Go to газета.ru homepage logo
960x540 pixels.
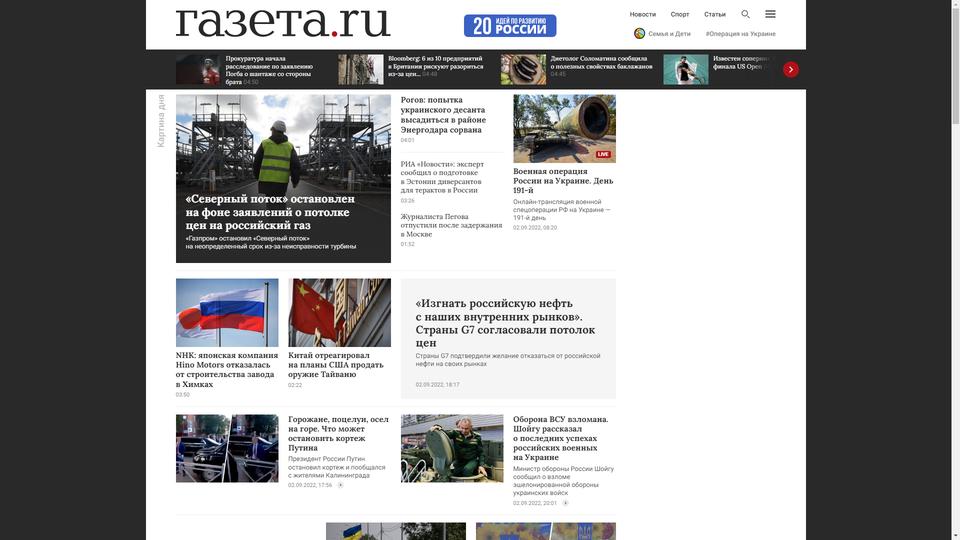pyautogui.click(x=283, y=23)
